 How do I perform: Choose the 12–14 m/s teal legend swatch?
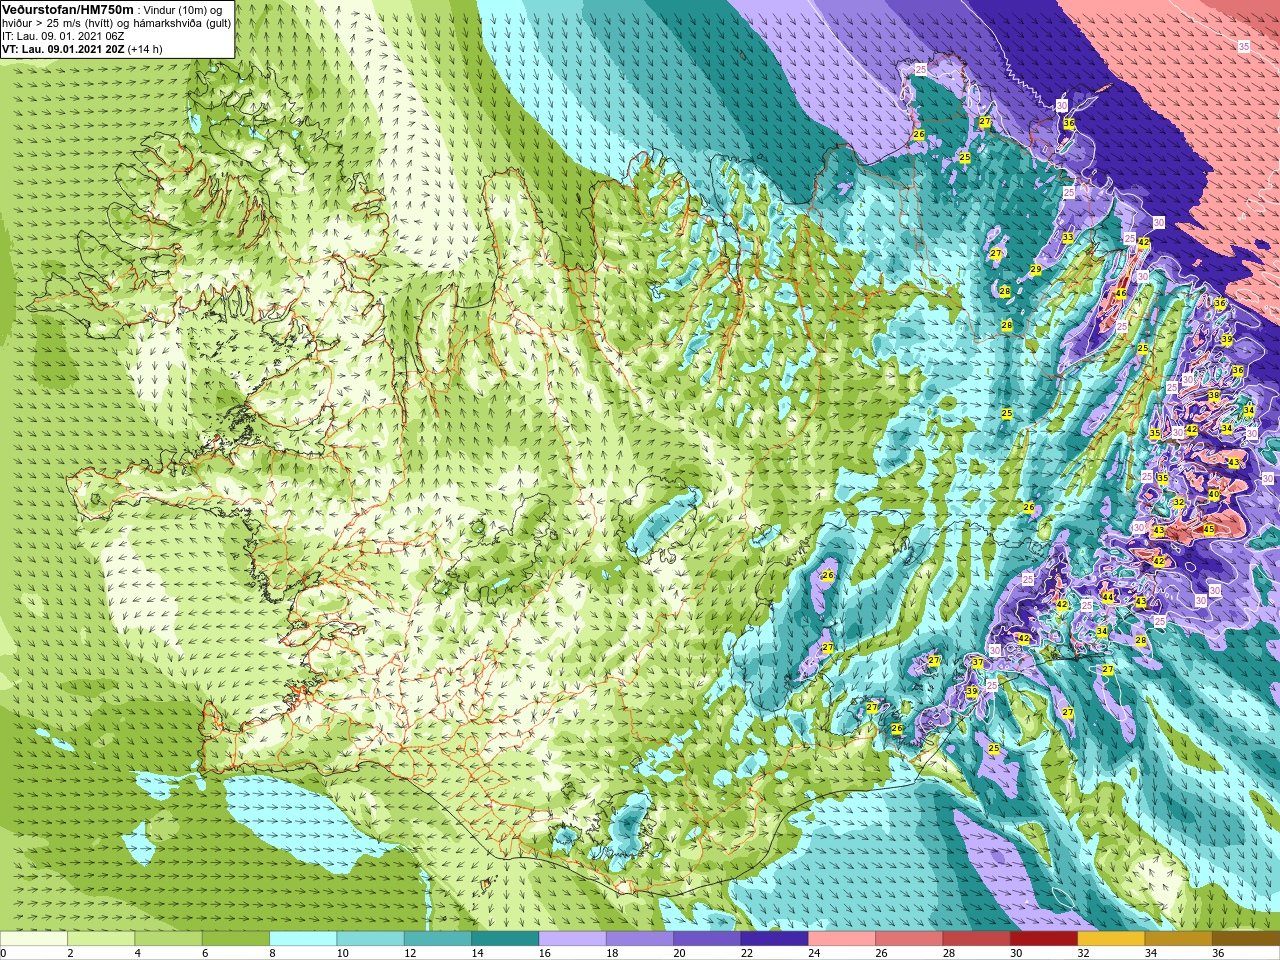tap(438, 939)
